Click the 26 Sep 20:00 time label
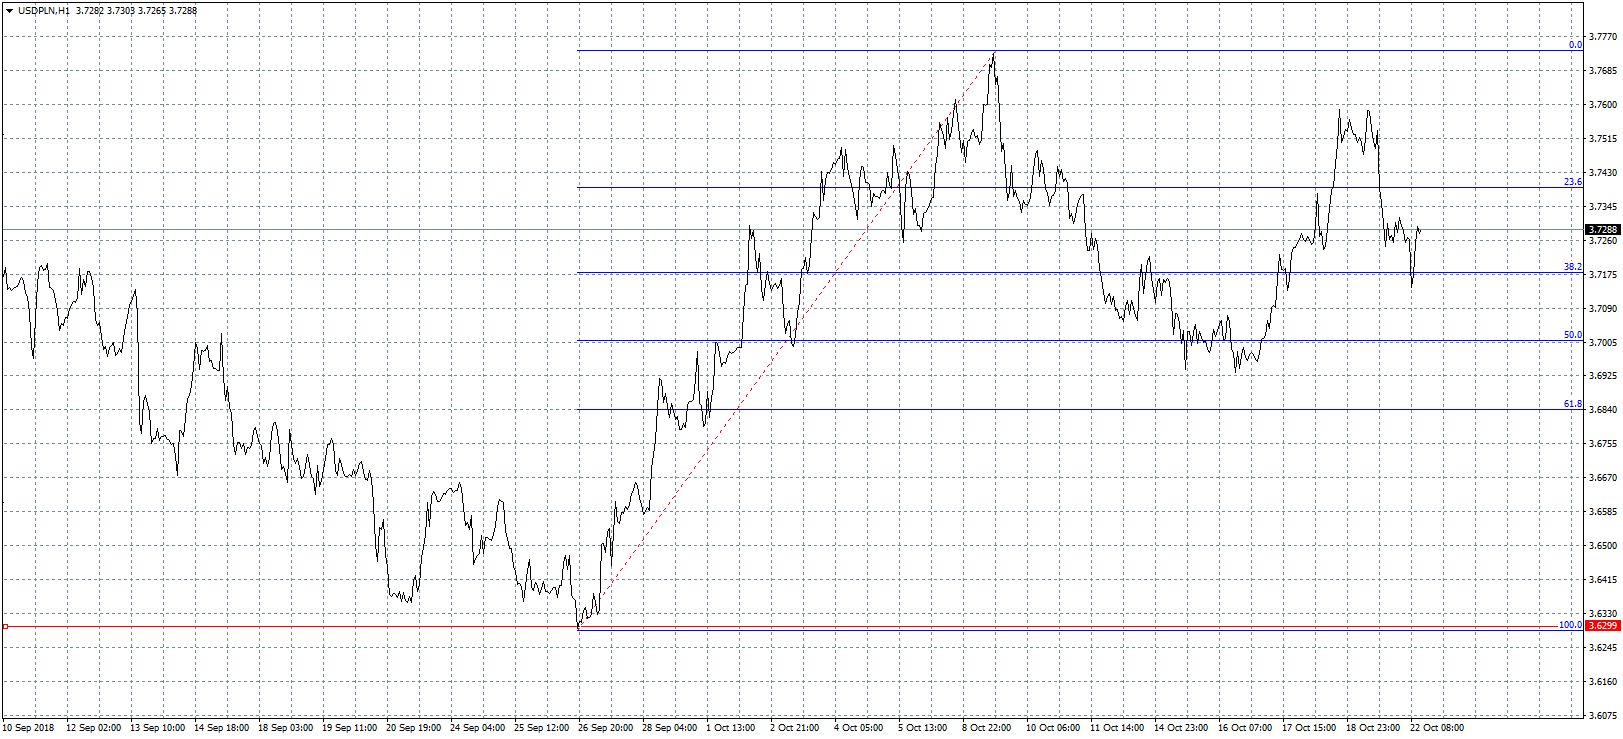 (x=604, y=728)
